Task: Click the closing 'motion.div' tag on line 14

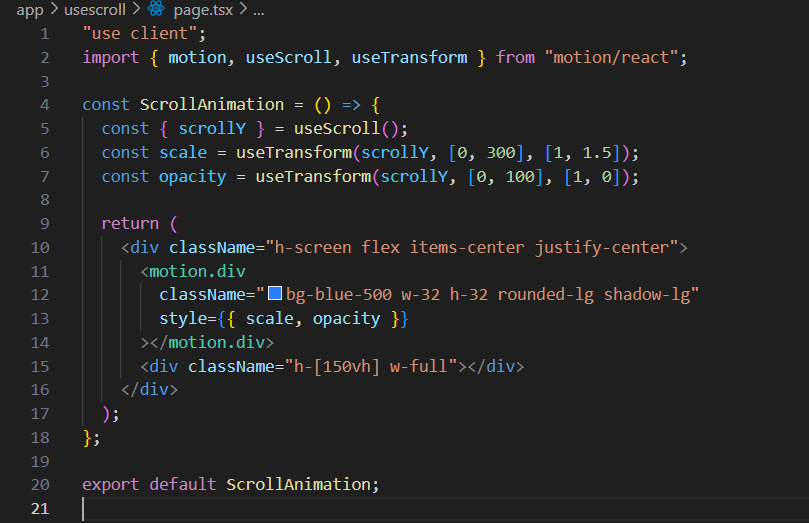Action: click(x=217, y=342)
